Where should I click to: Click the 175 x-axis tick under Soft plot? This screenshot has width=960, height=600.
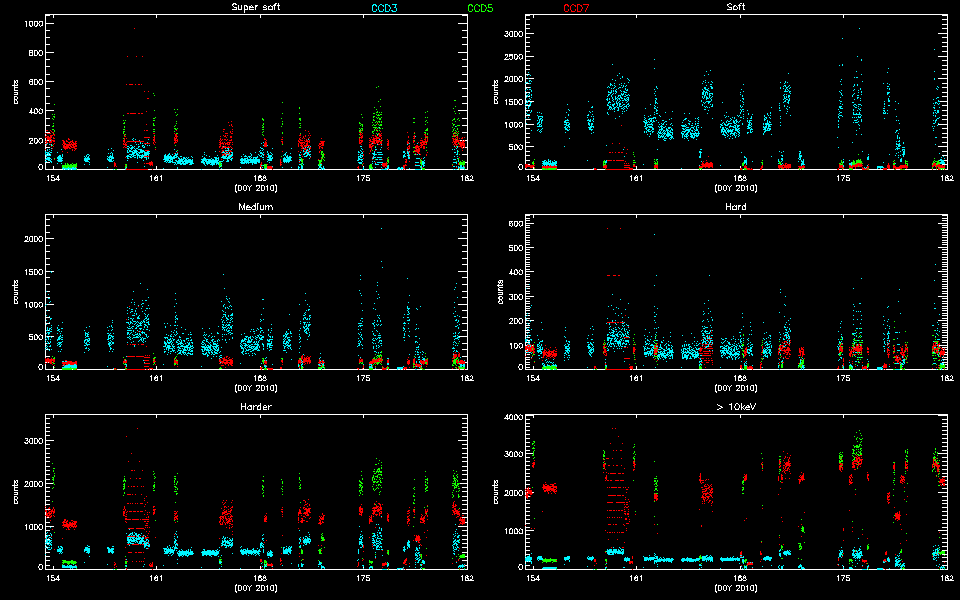click(x=843, y=178)
